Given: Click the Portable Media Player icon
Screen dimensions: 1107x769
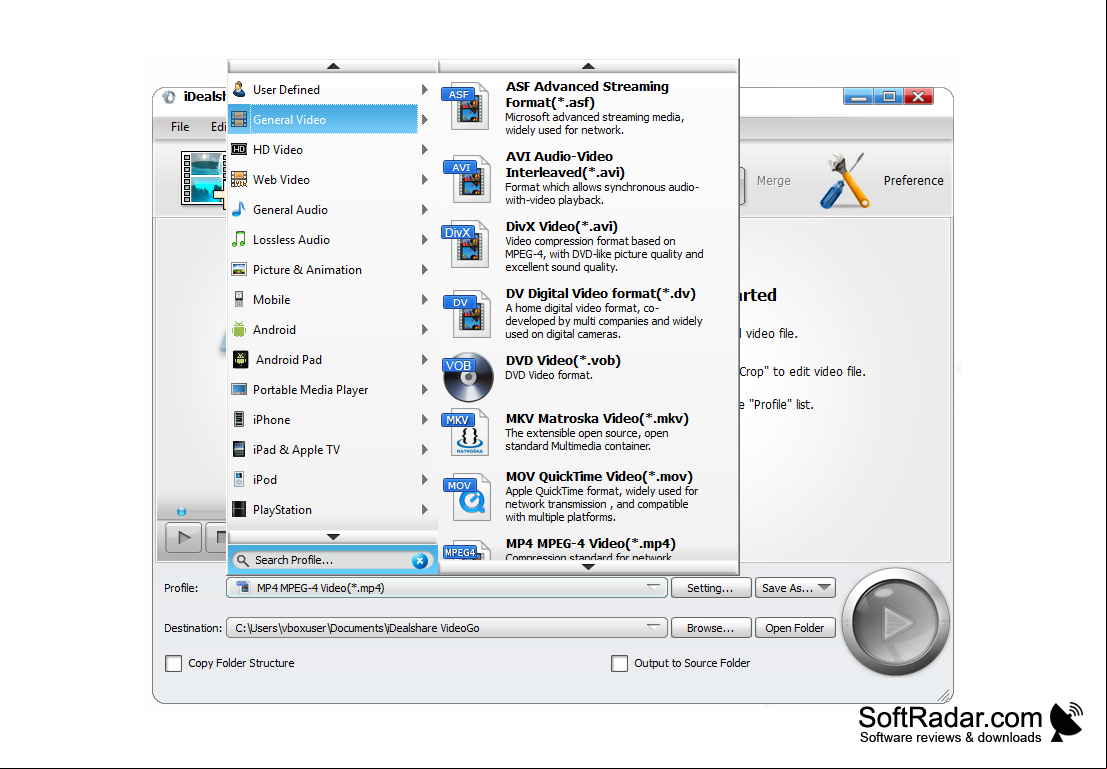Looking at the screenshot, I should [x=239, y=389].
